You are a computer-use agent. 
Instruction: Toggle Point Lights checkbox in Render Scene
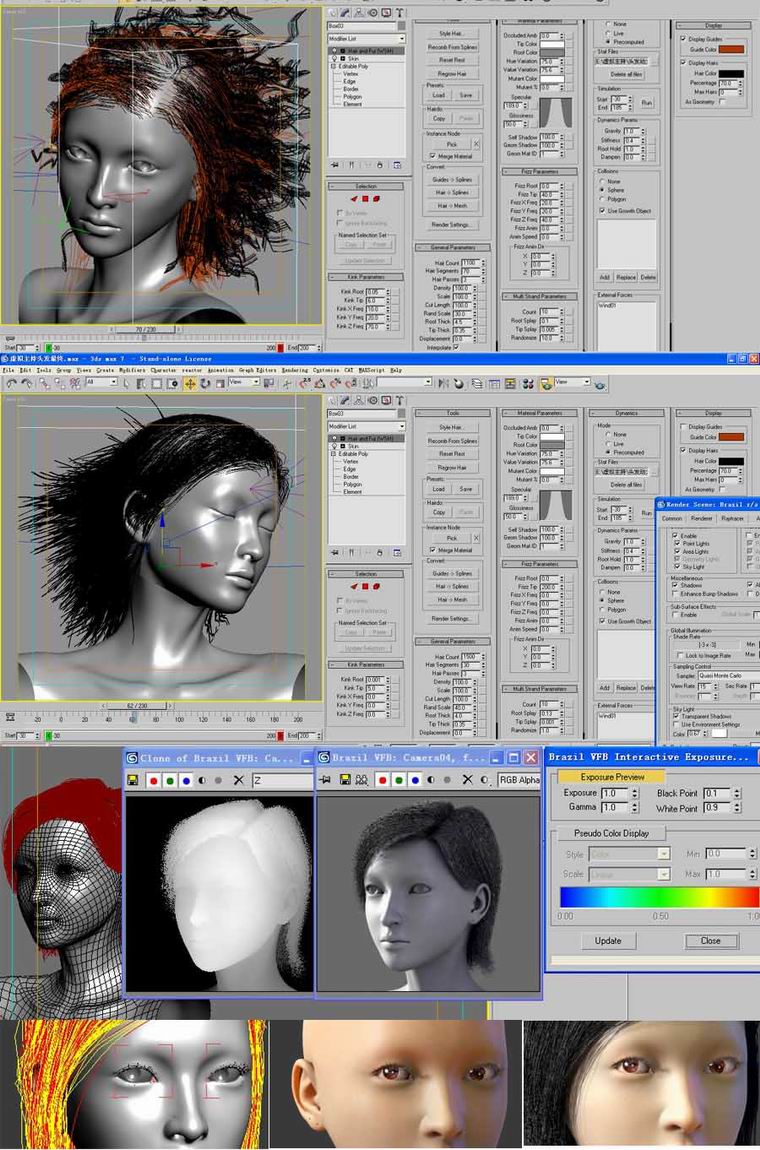click(677, 543)
